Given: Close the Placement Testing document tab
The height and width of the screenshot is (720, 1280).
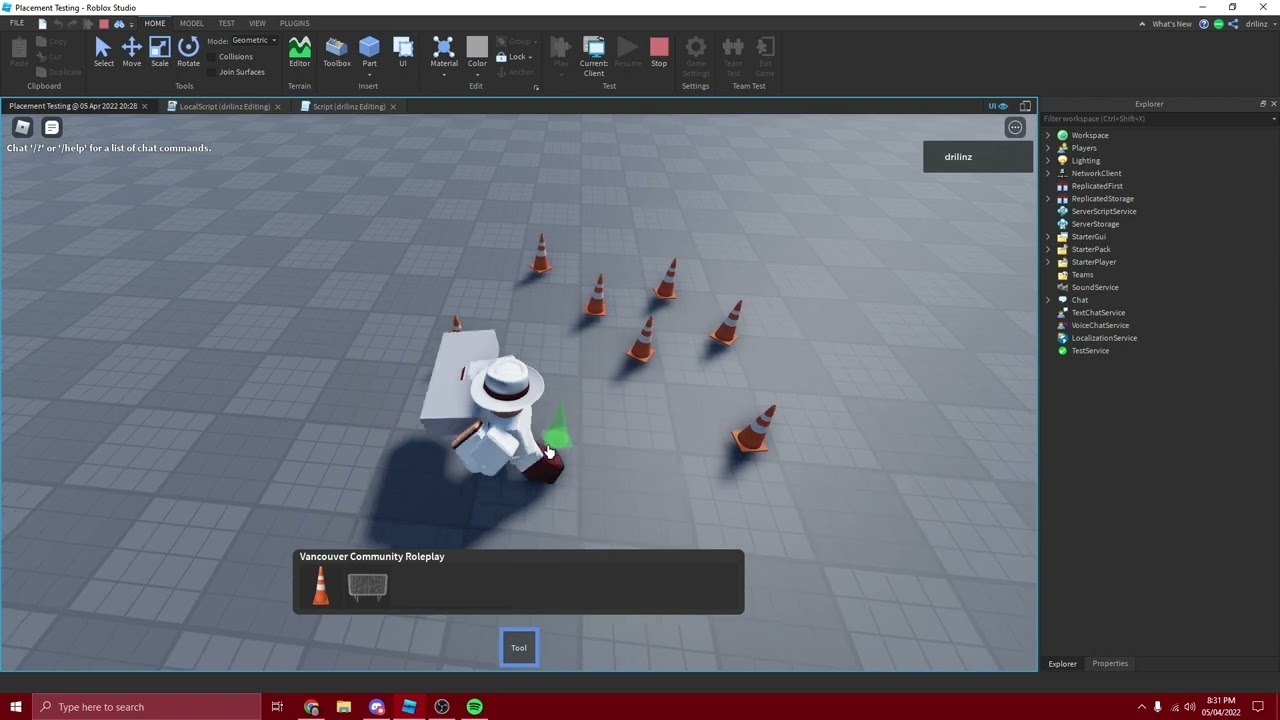Looking at the screenshot, I should pos(144,106).
